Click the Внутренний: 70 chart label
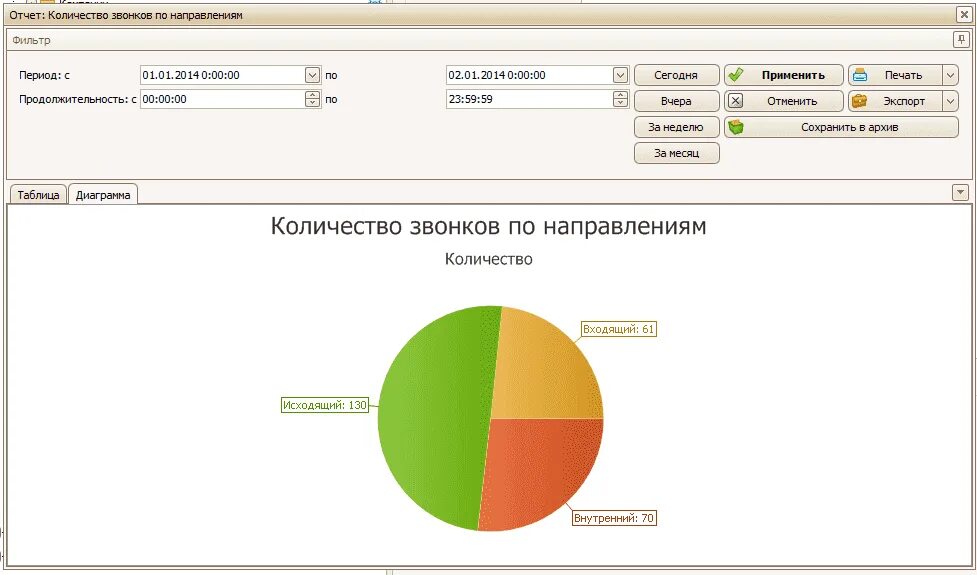The height and width of the screenshot is (575, 977). [614, 518]
